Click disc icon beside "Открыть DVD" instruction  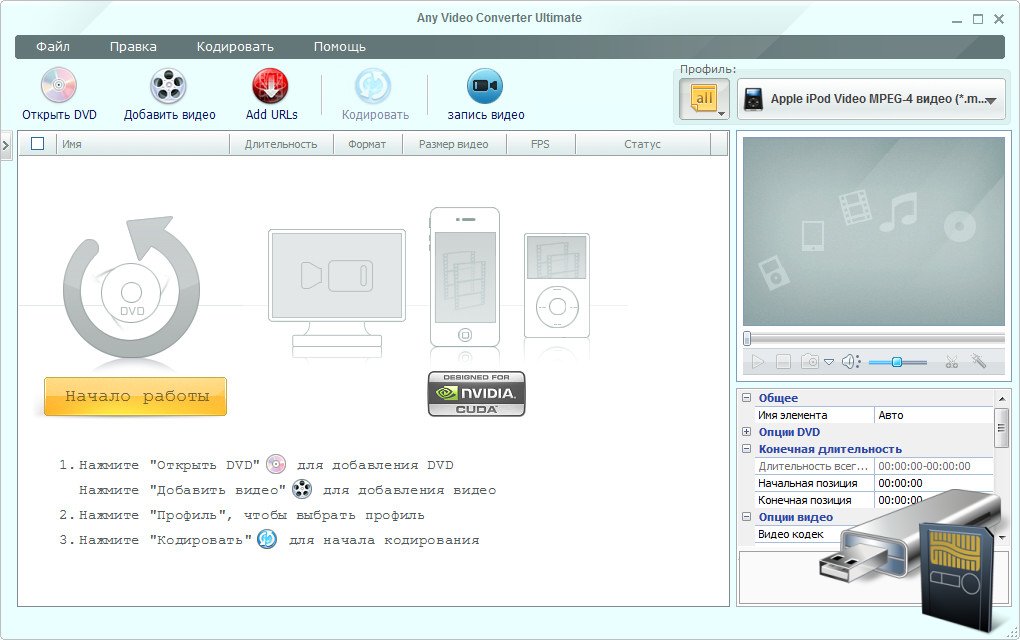276,464
